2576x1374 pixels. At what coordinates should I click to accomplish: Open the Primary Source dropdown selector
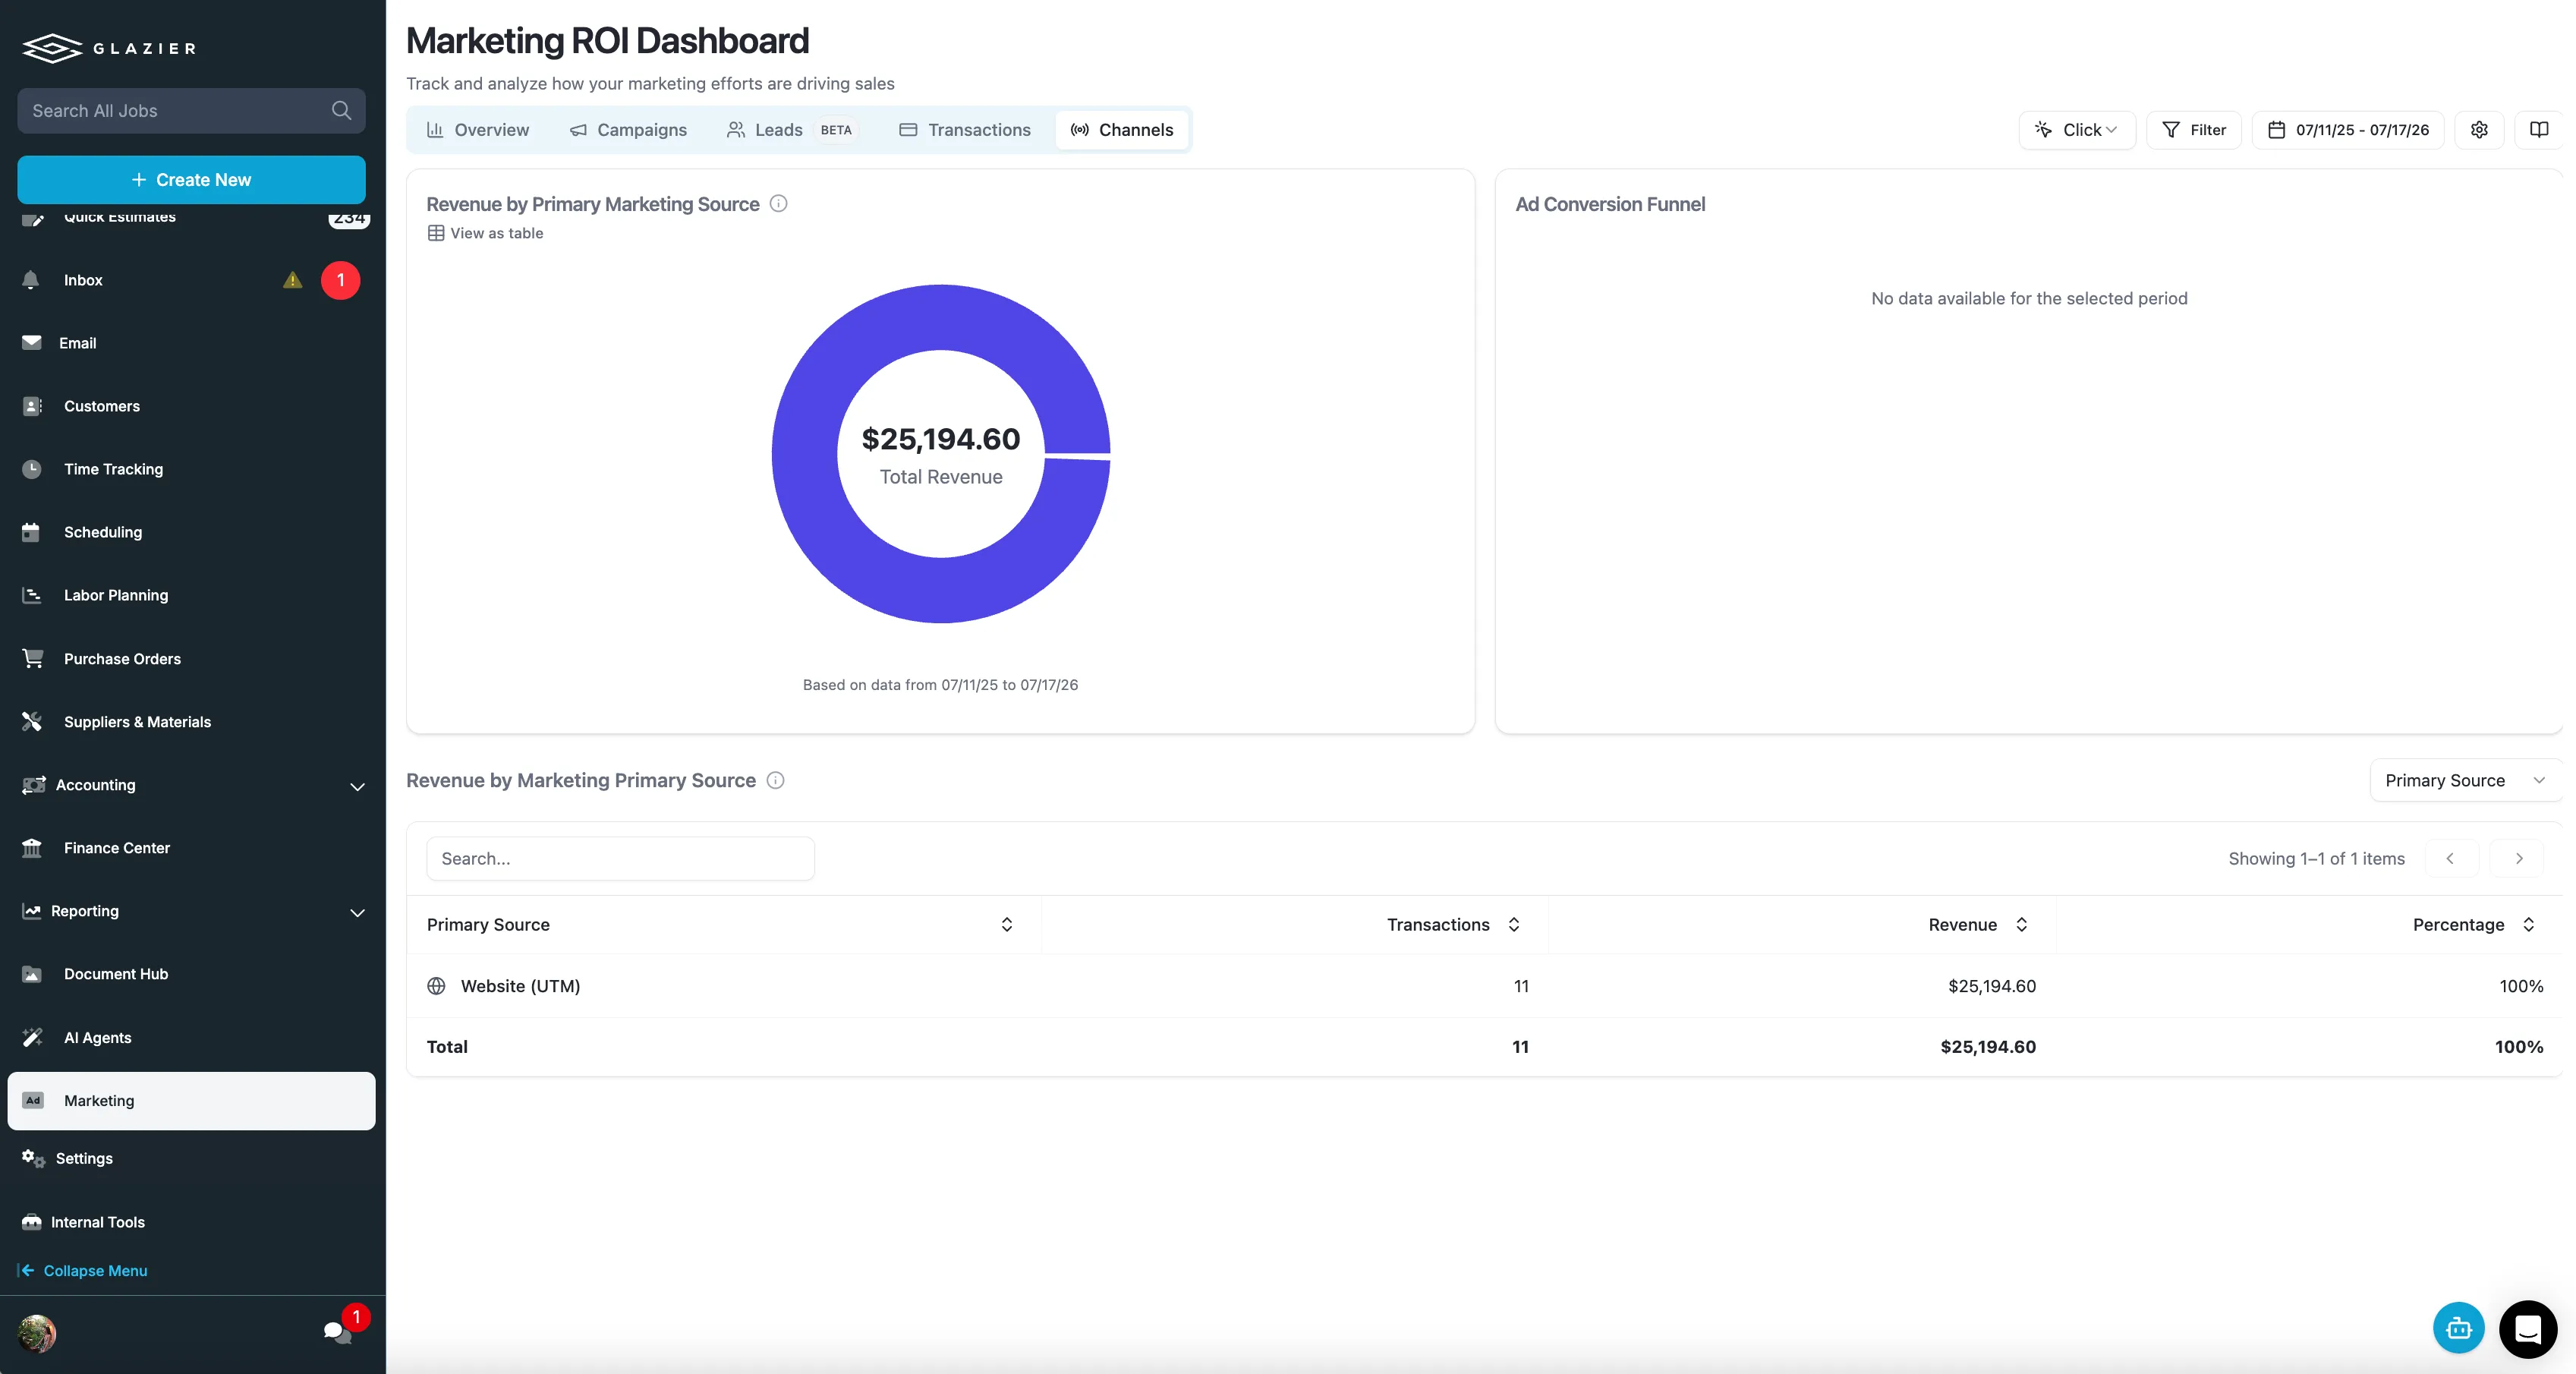pos(2465,780)
